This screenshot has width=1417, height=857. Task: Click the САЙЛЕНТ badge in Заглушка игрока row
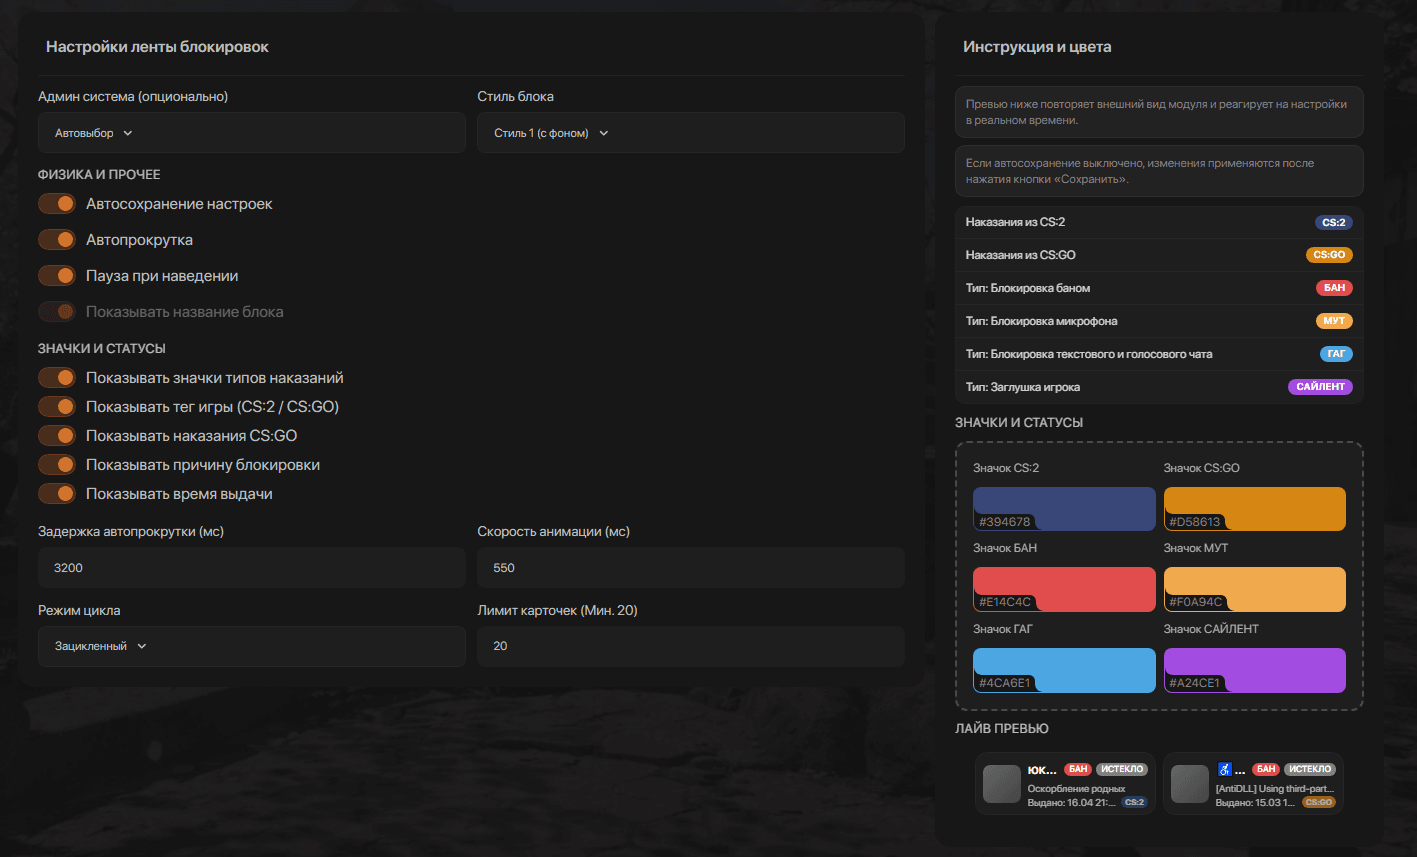coord(1320,387)
